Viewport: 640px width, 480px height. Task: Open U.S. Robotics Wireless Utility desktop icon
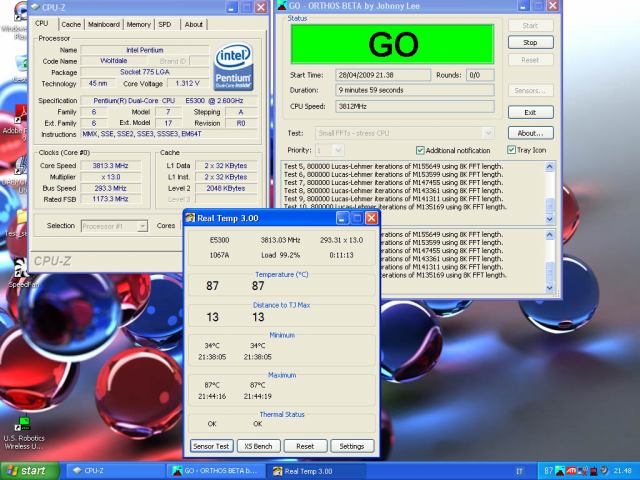click(x=24, y=433)
